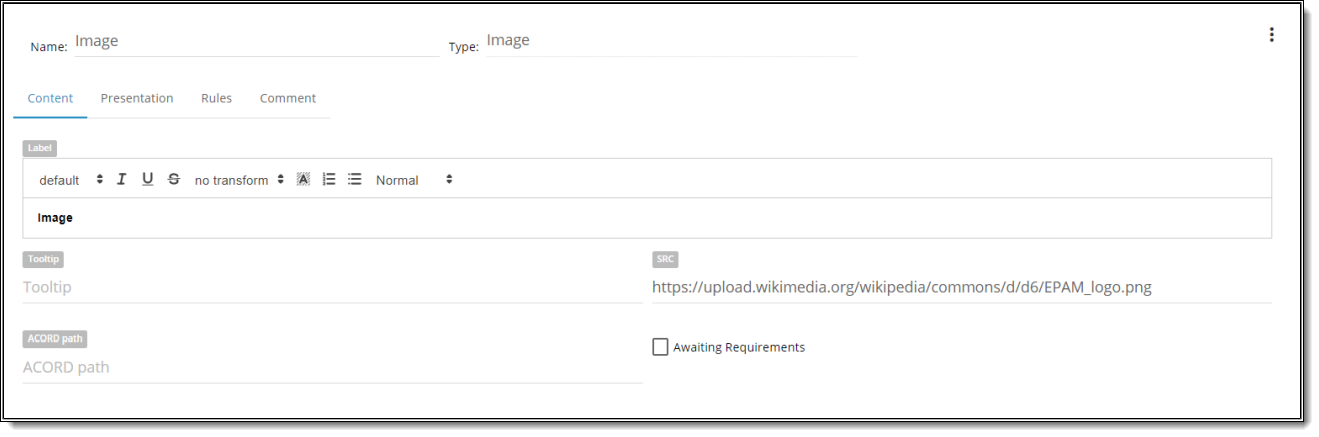Focus the Tooltip text field
Viewport: 1319px width, 437px height.
[x=332, y=287]
